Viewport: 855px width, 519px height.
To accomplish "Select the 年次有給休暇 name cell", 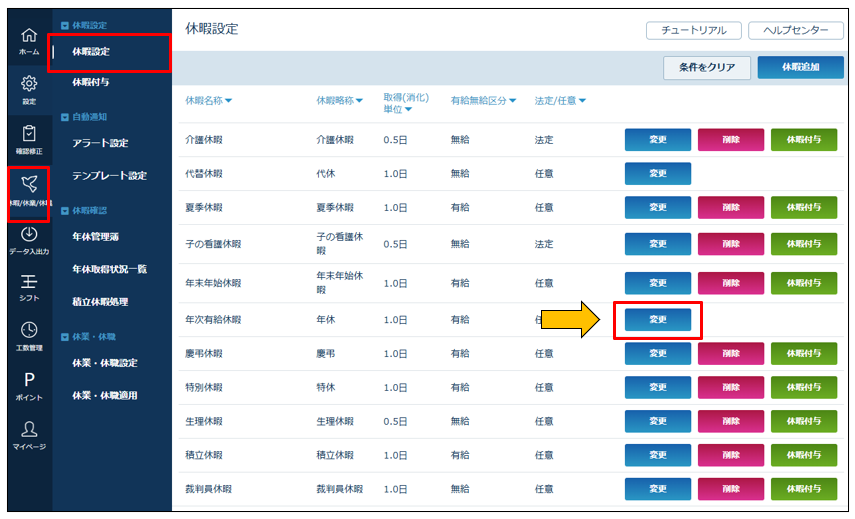I will [213, 319].
